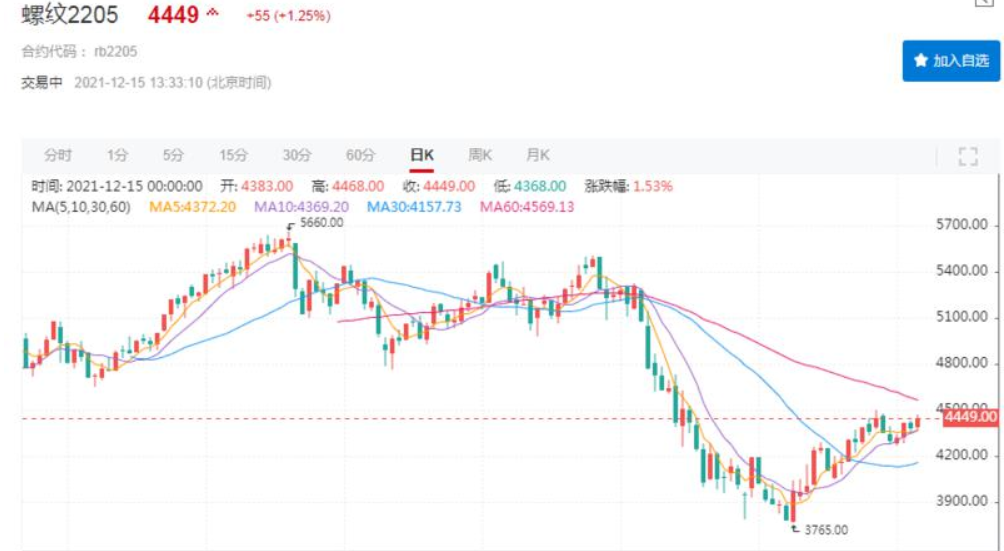Screen dimensions: 1004x551
Task: Switch chart to 15分 interval
Action: [233, 155]
